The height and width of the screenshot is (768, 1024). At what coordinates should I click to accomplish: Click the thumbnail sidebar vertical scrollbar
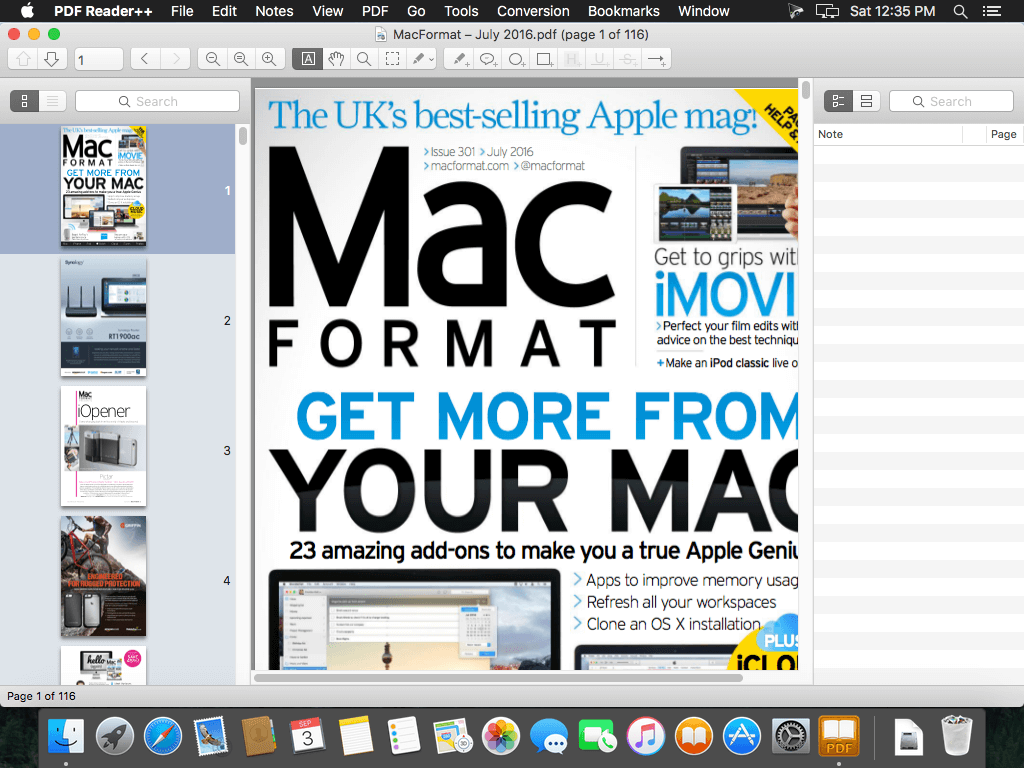click(243, 136)
